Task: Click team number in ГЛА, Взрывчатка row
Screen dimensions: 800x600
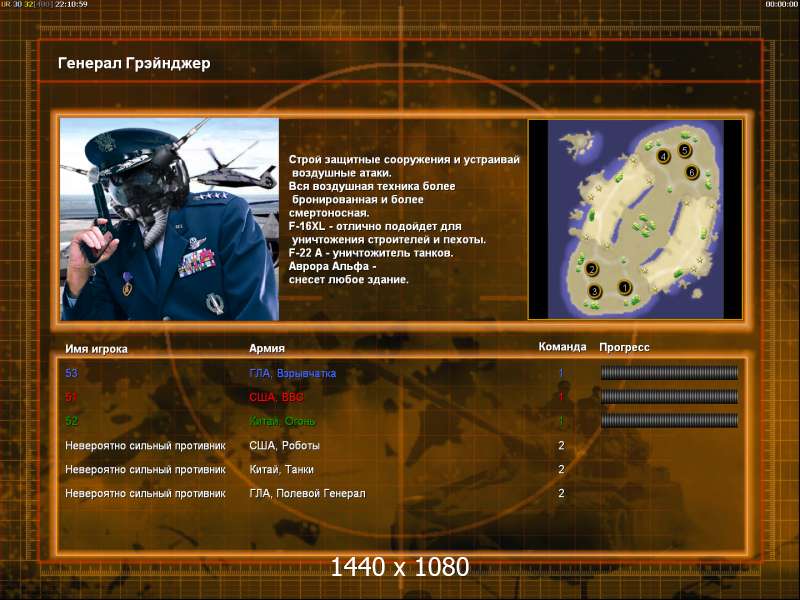Action: pyautogui.click(x=561, y=372)
